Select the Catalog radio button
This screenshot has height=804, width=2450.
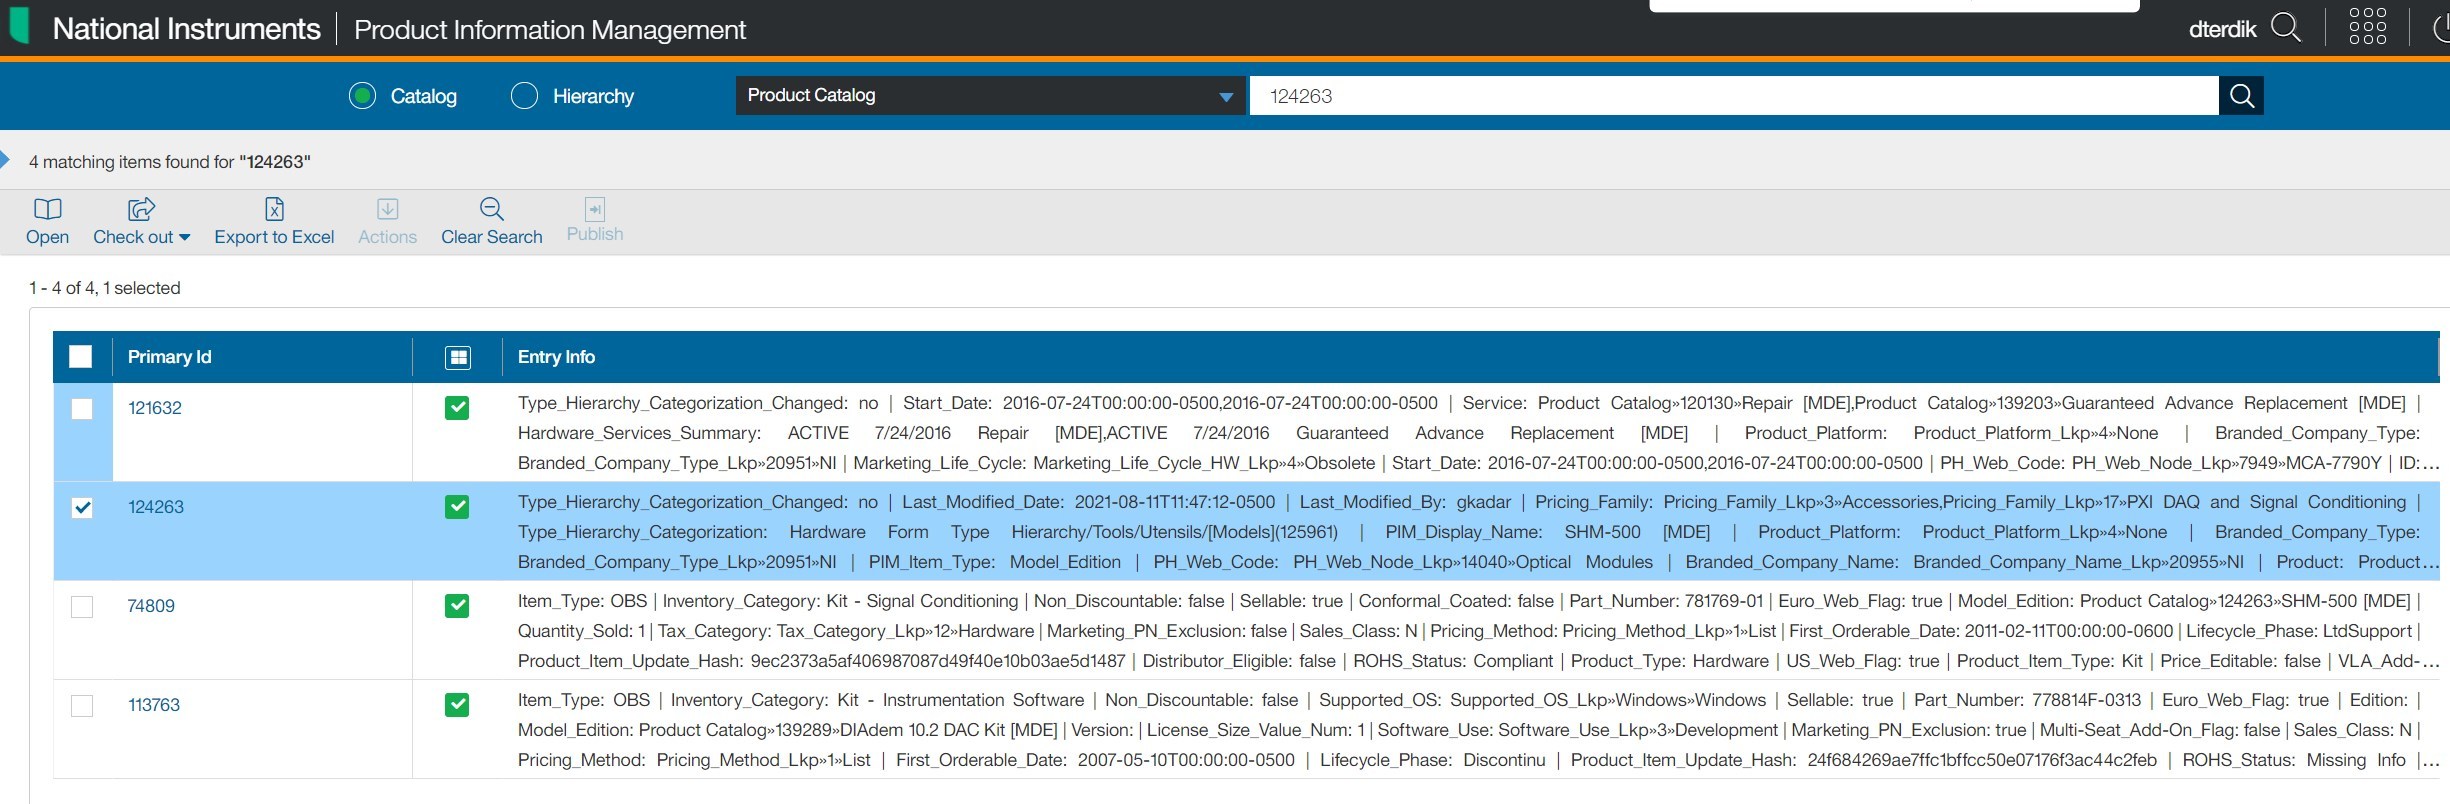[362, 96]
